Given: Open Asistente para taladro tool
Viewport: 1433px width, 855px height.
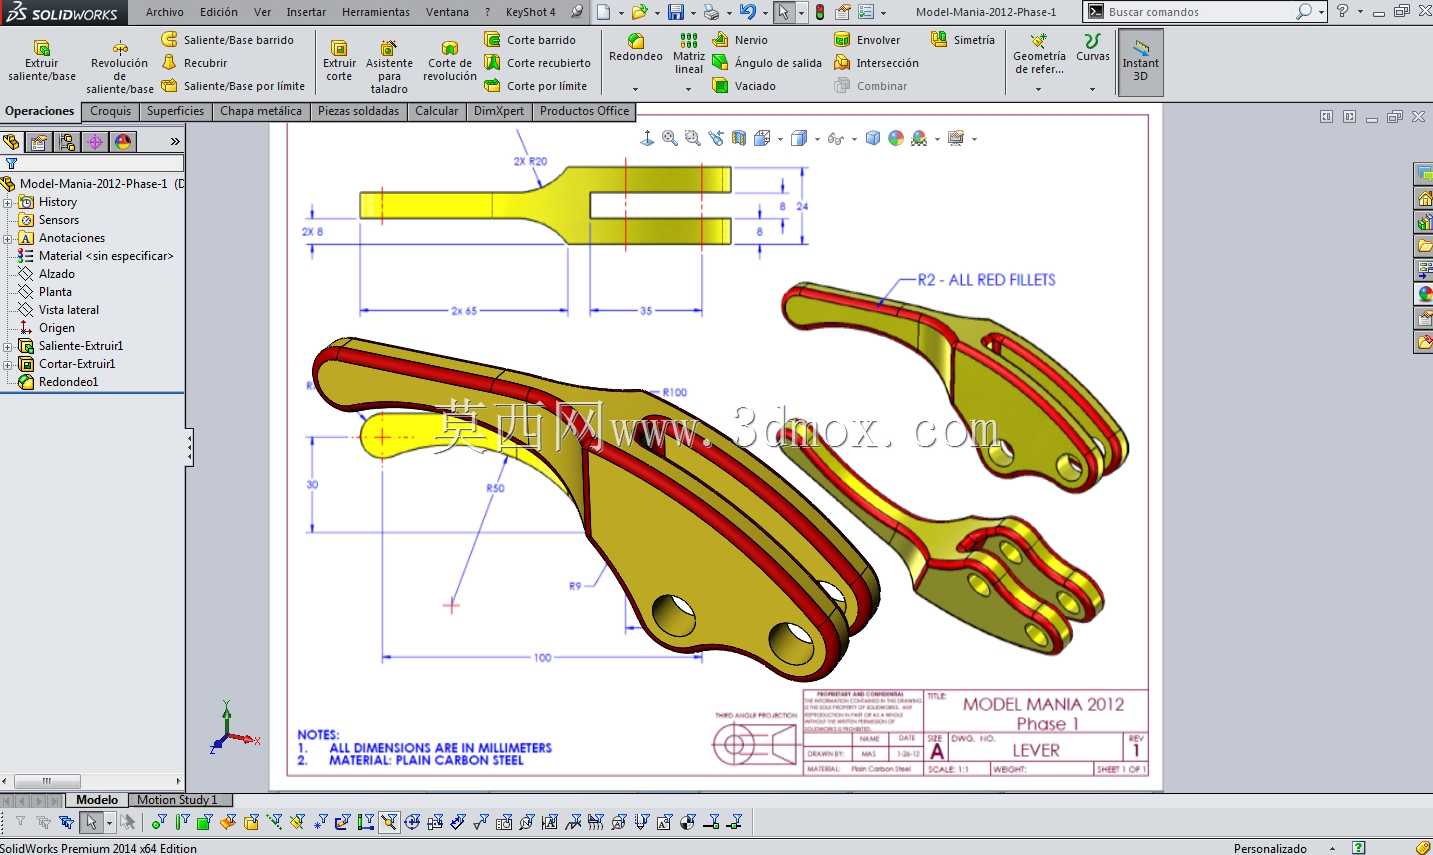Looking at the screenshot, I should point(389,67).
